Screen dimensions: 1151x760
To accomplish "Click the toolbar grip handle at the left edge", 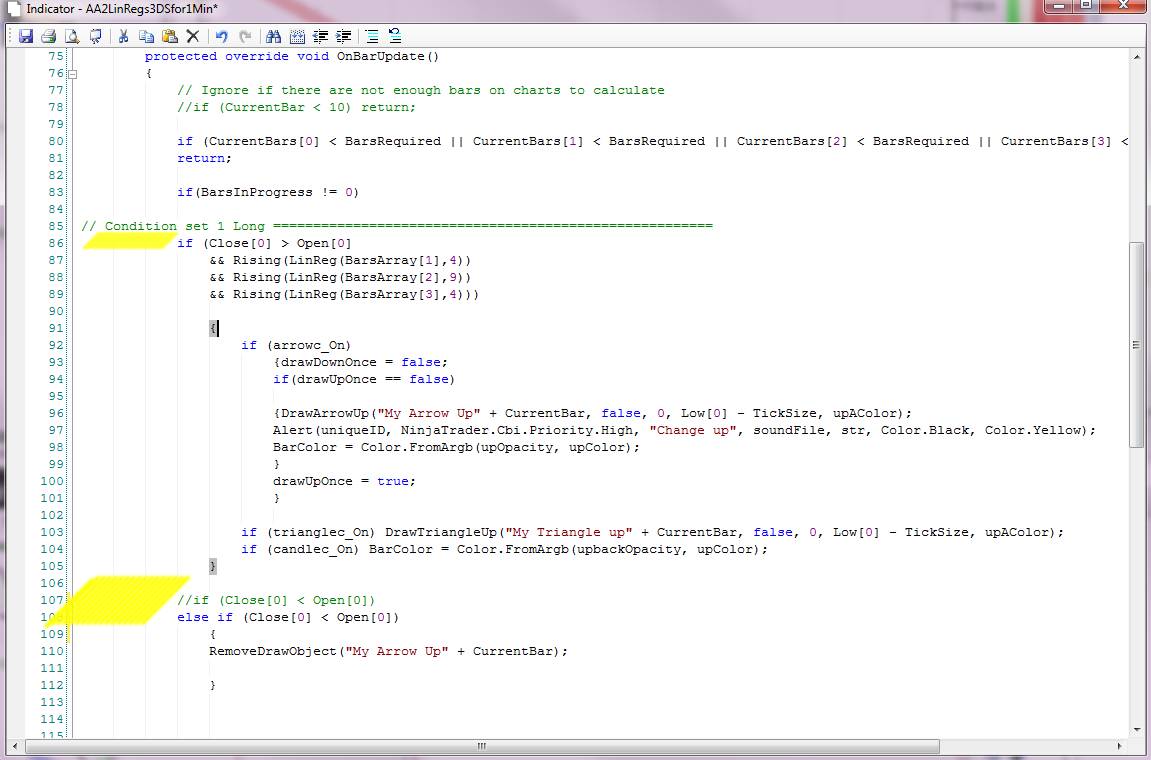I will 10,36.
